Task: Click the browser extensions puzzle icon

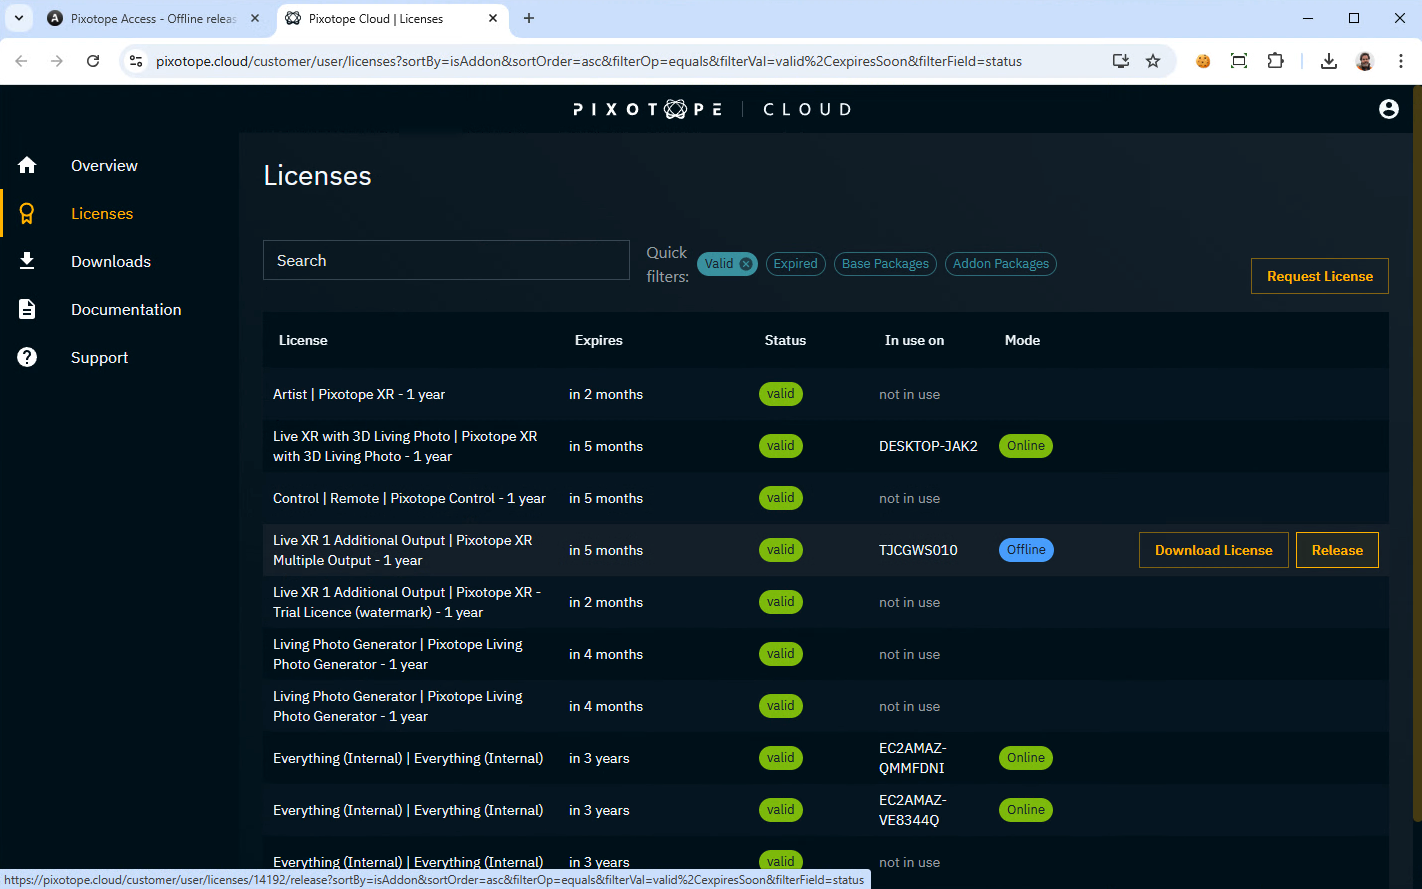Action: 1275,61
